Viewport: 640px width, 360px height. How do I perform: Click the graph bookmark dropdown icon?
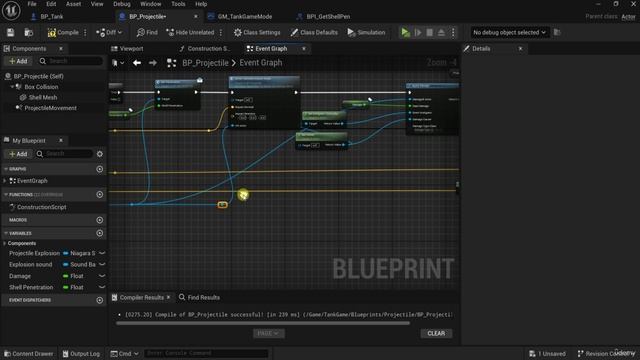coord(118,63)
